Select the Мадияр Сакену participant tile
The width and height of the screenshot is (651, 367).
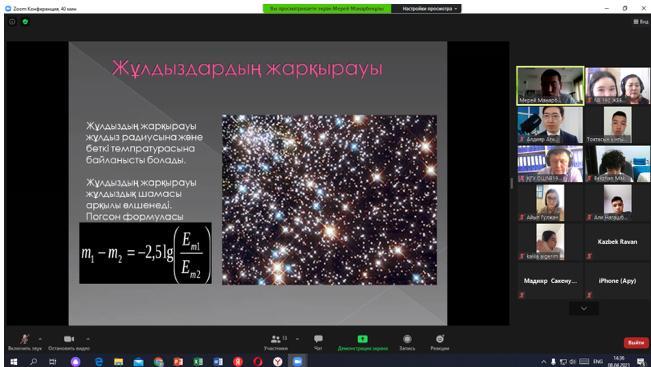(550, 281)
